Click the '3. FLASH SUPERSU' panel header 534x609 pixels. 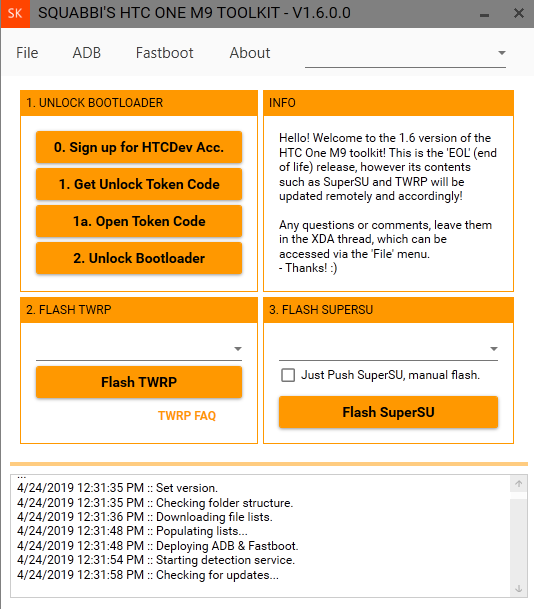pyautogui.click(x=388, y=310)
